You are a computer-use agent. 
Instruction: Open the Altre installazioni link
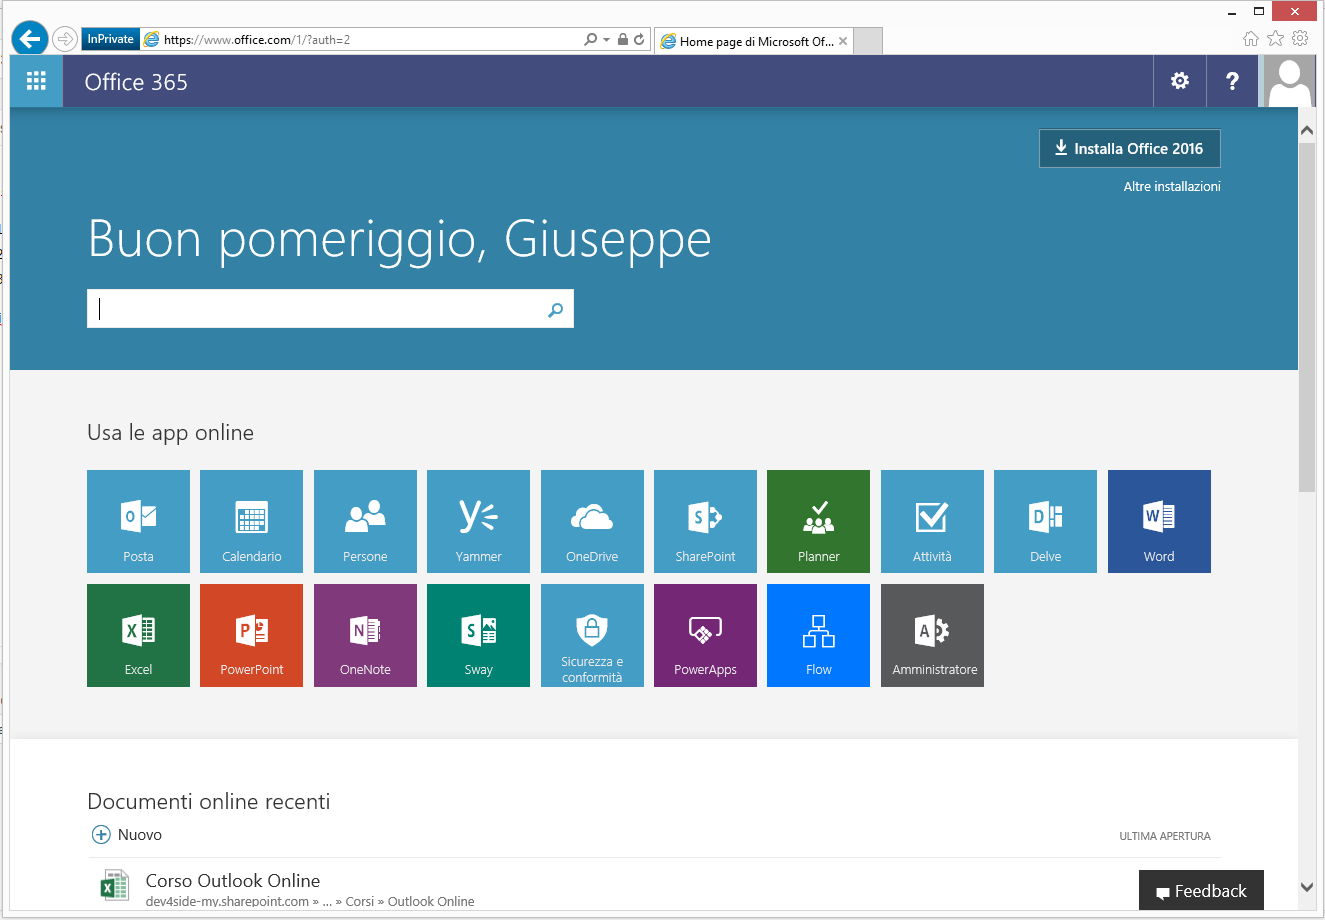1172,186
